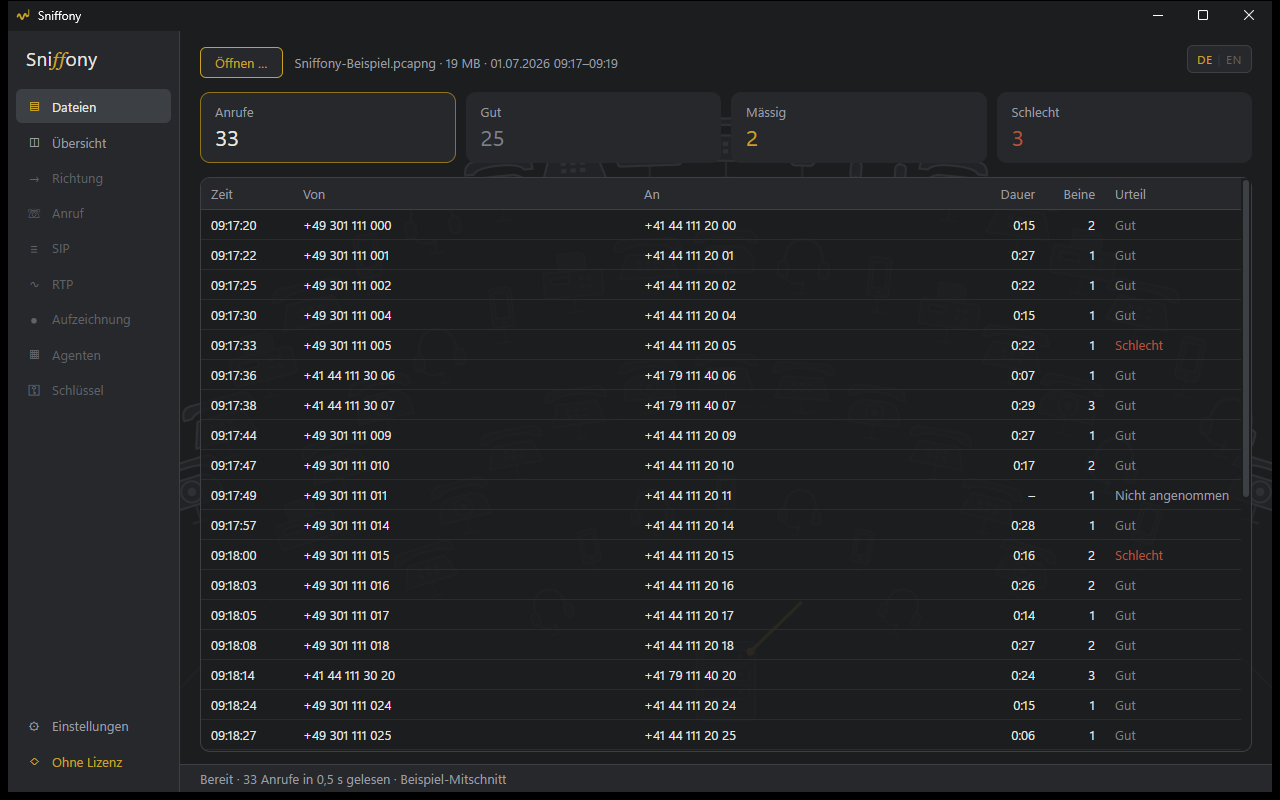Click callee +41 44 111 20 18

pyautogui.click(x=689, y=645)
